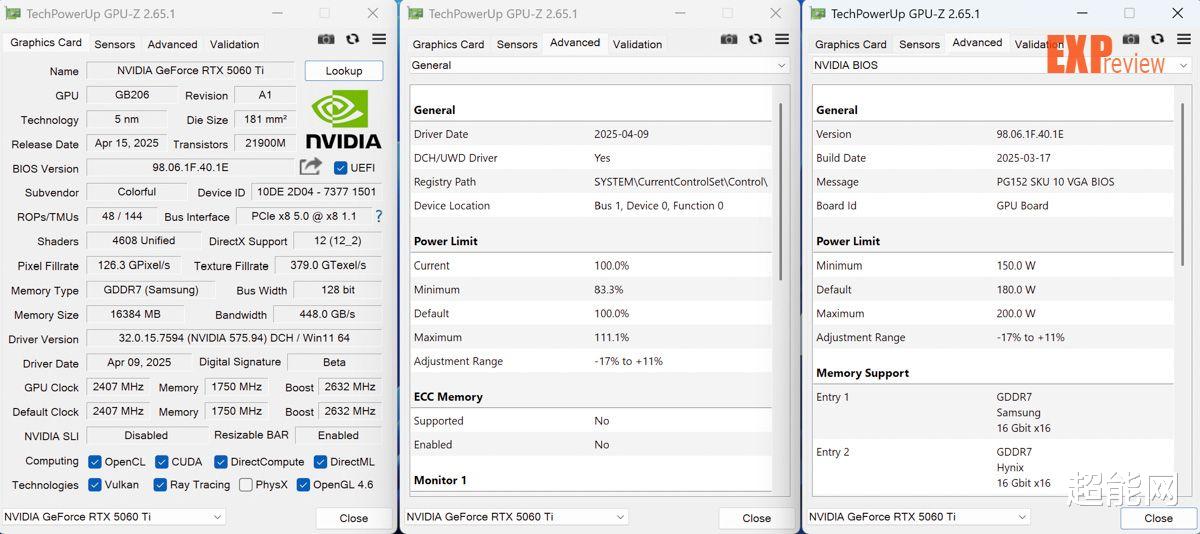Open hamburger menu in right GPU-Z window

[x=1184, y=39]
